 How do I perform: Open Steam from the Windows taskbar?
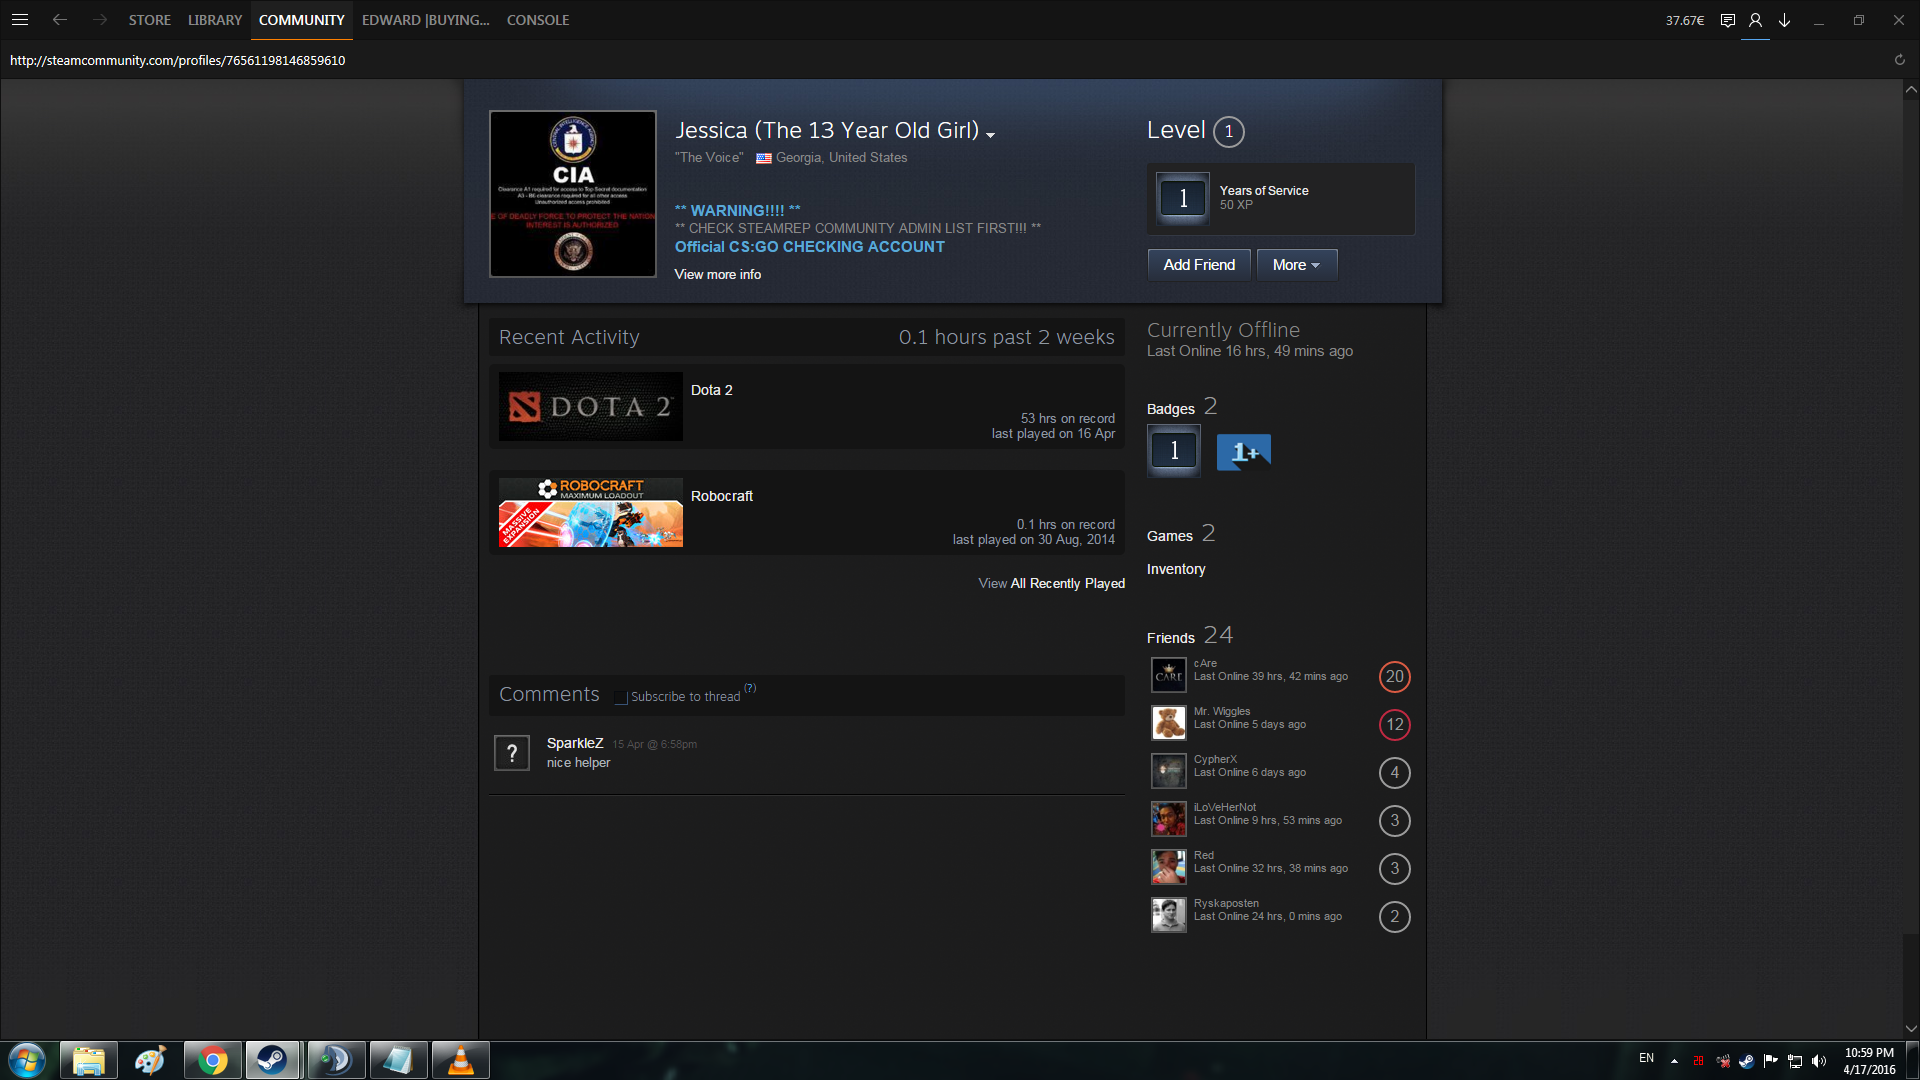click(272, 1060)
